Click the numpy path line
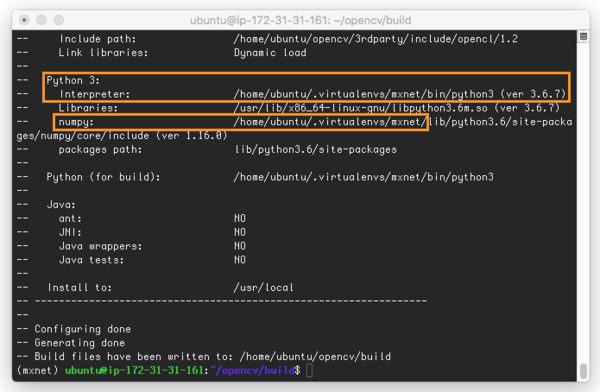600x392 pixels. [403, 122]
